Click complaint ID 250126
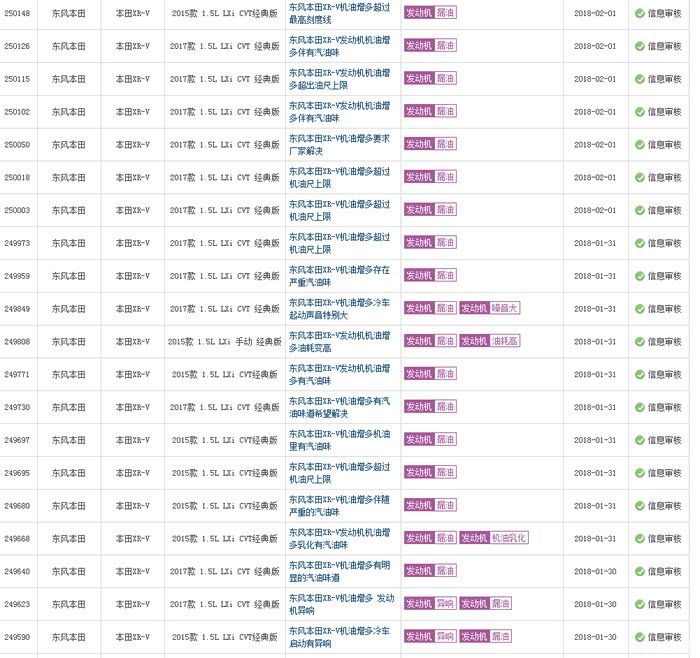The image size is (700, 658). 17,46
